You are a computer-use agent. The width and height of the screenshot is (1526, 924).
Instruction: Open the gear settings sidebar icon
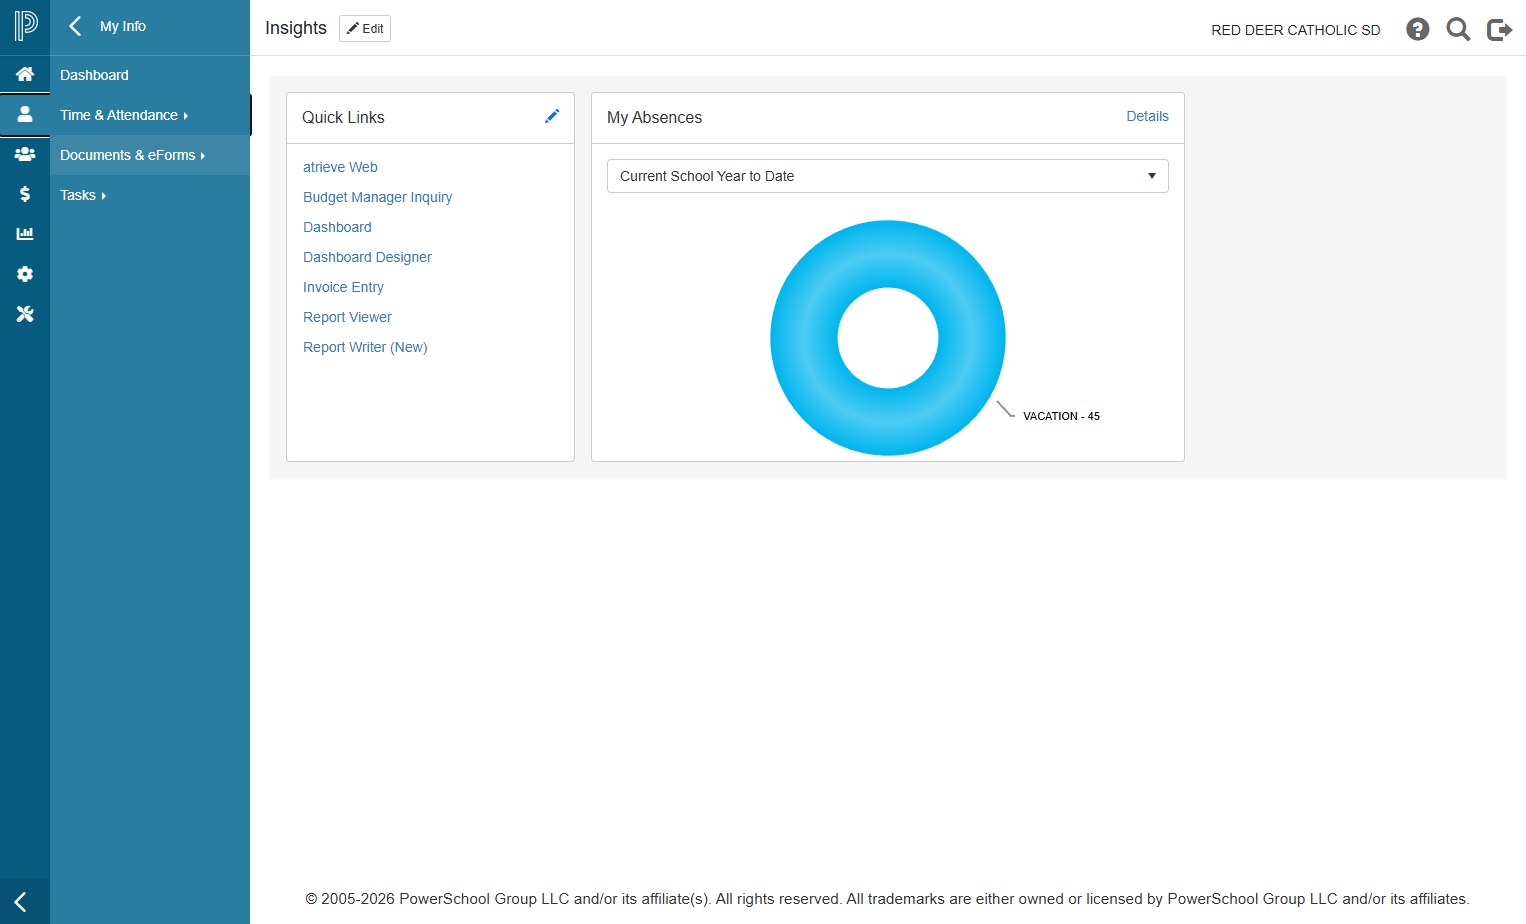pyautogui.click(x=25, y=274)
